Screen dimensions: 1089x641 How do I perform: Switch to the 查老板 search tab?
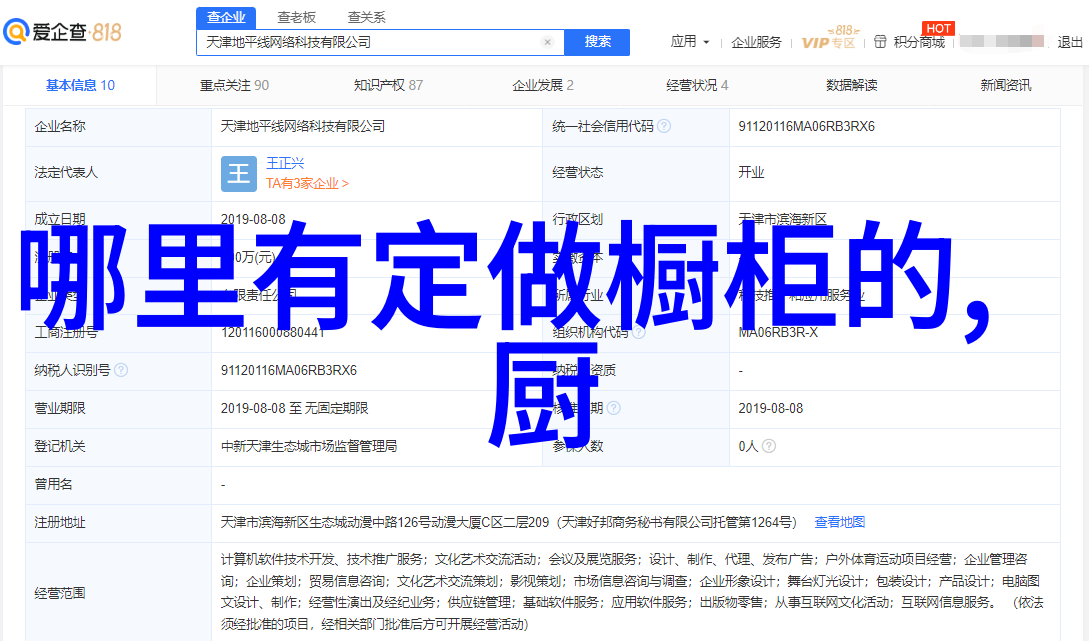point(296,18)
